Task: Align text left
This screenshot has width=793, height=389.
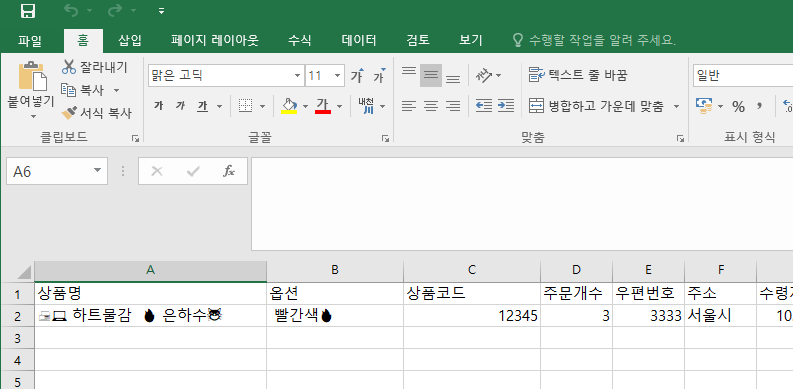Action: tap(409, 106)
